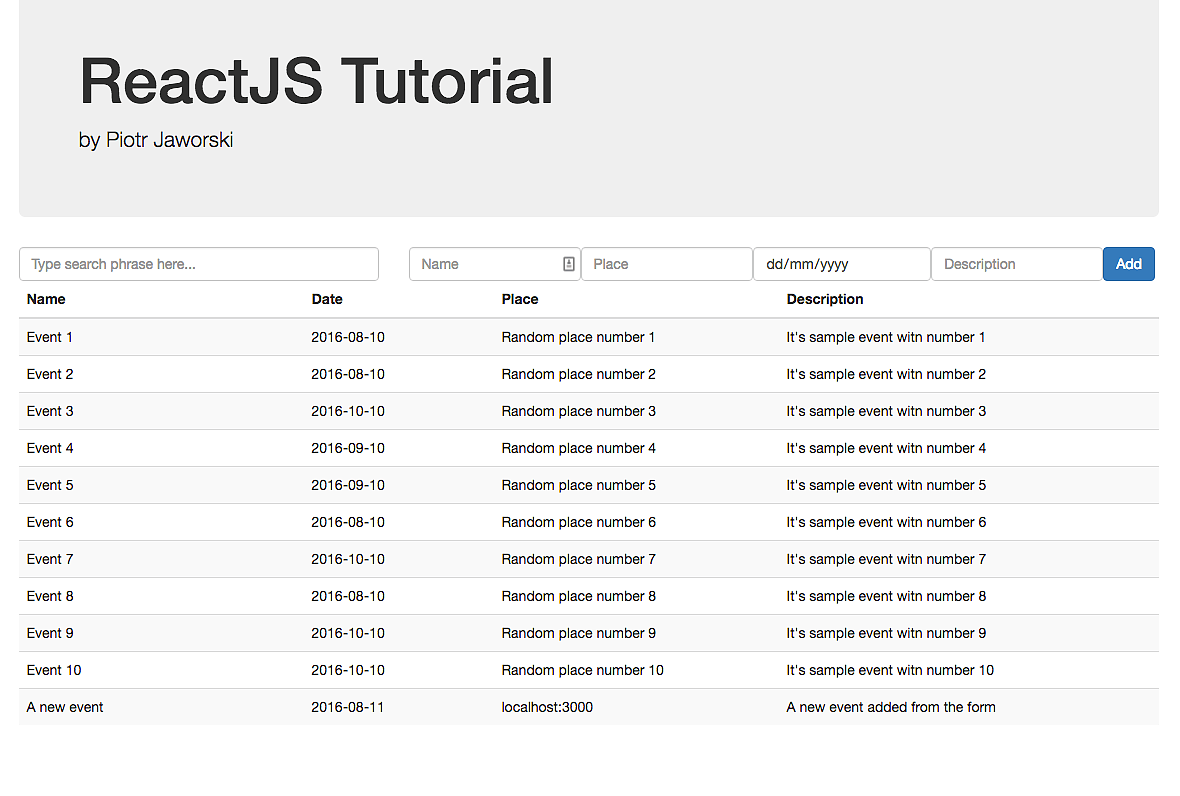Focus the search phrase input field
This screenshot has height=796, width=1180.
click(x=199, y=264)
